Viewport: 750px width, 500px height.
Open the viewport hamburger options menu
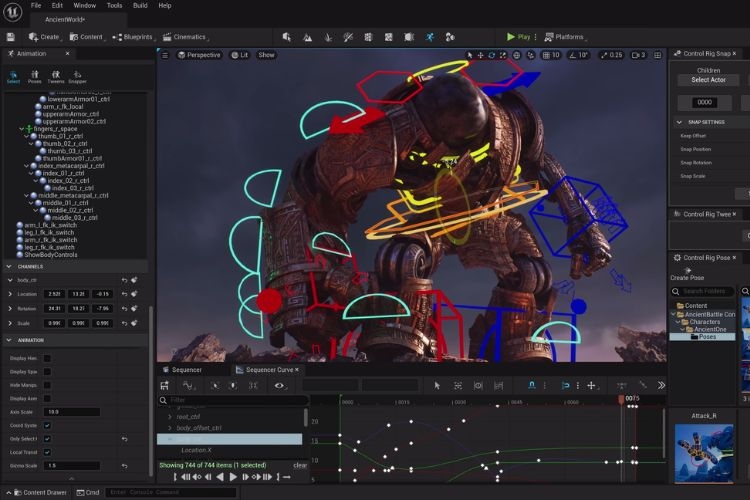pos(165,56)
